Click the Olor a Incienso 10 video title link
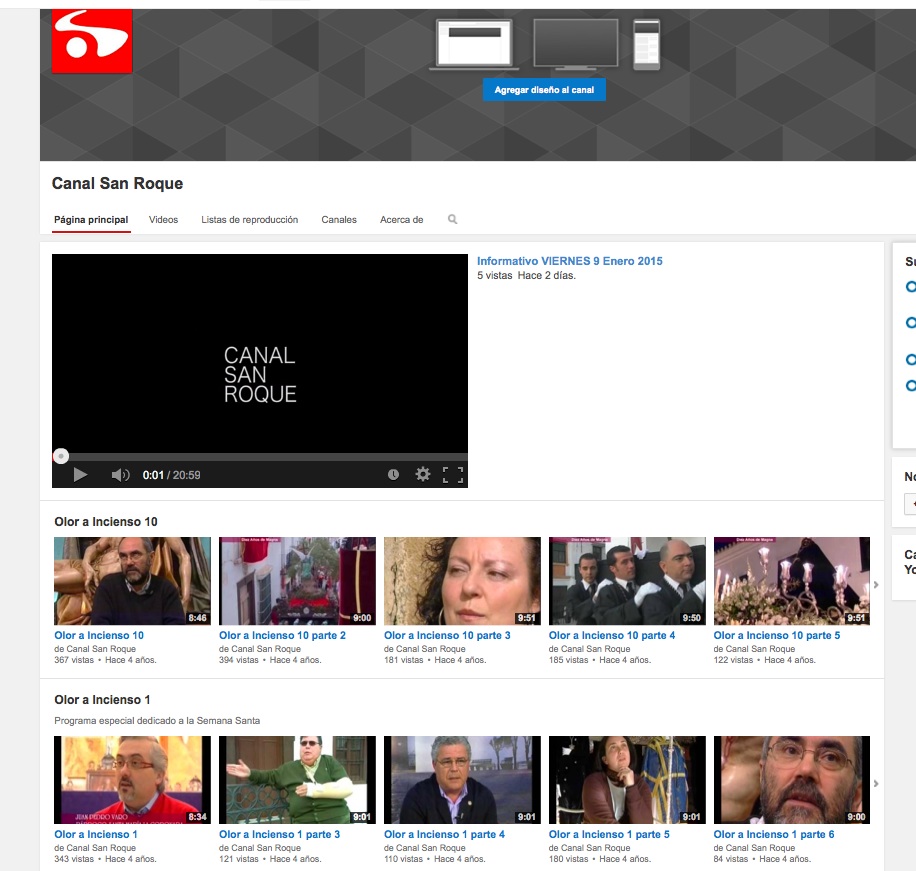Image resolution: width=916 pixels, height=871 pixels. (99, 636)
